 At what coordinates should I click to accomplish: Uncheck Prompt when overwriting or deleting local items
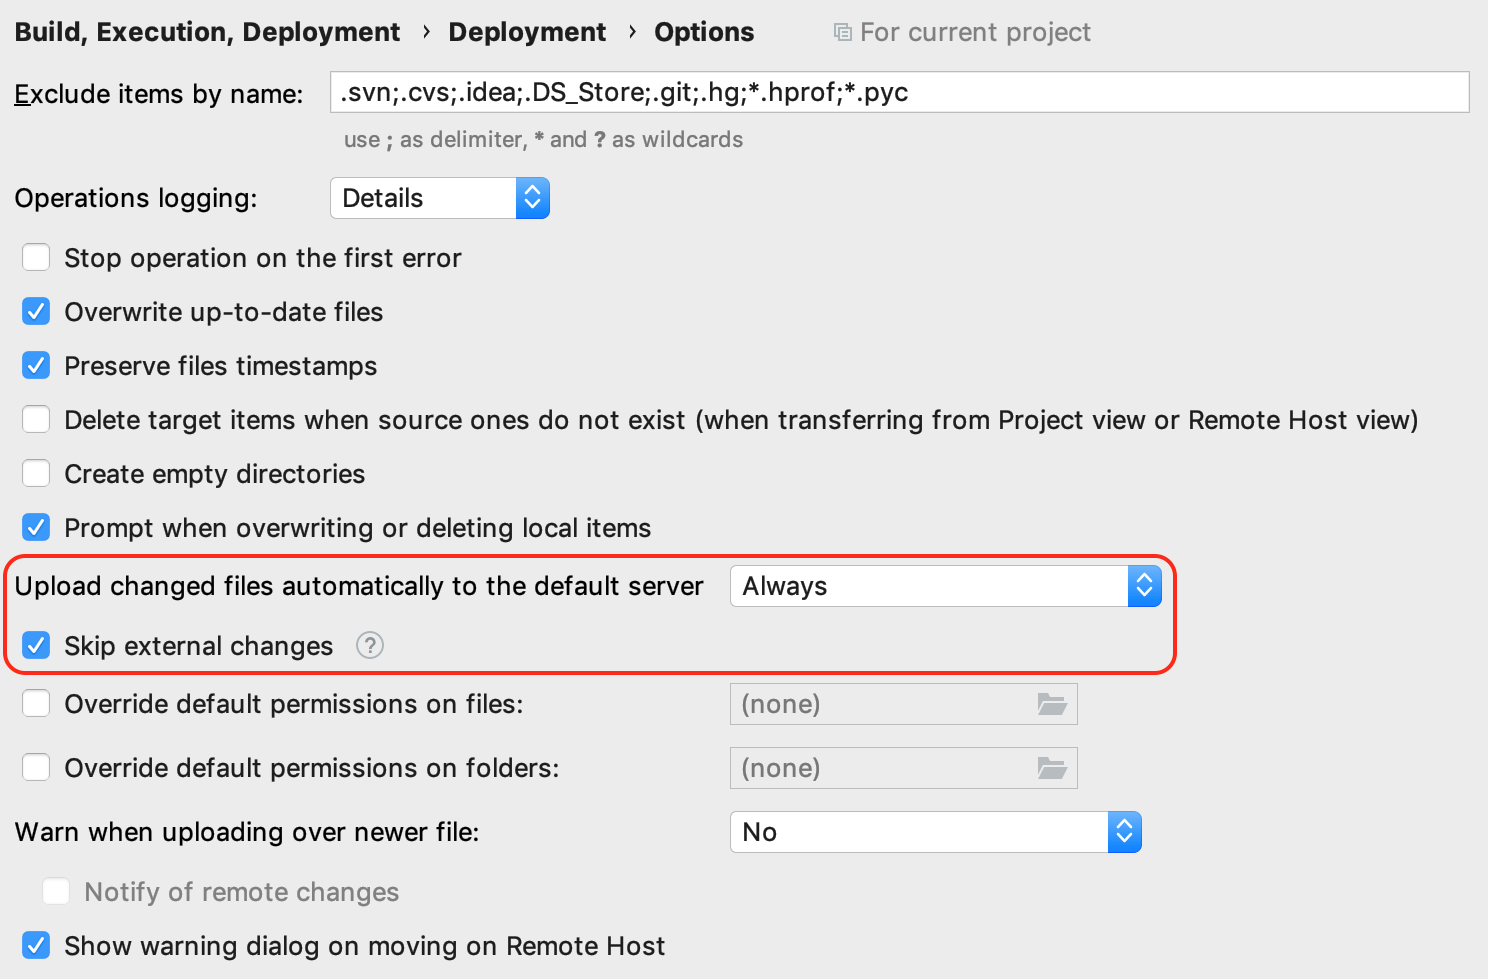(36, 528)
